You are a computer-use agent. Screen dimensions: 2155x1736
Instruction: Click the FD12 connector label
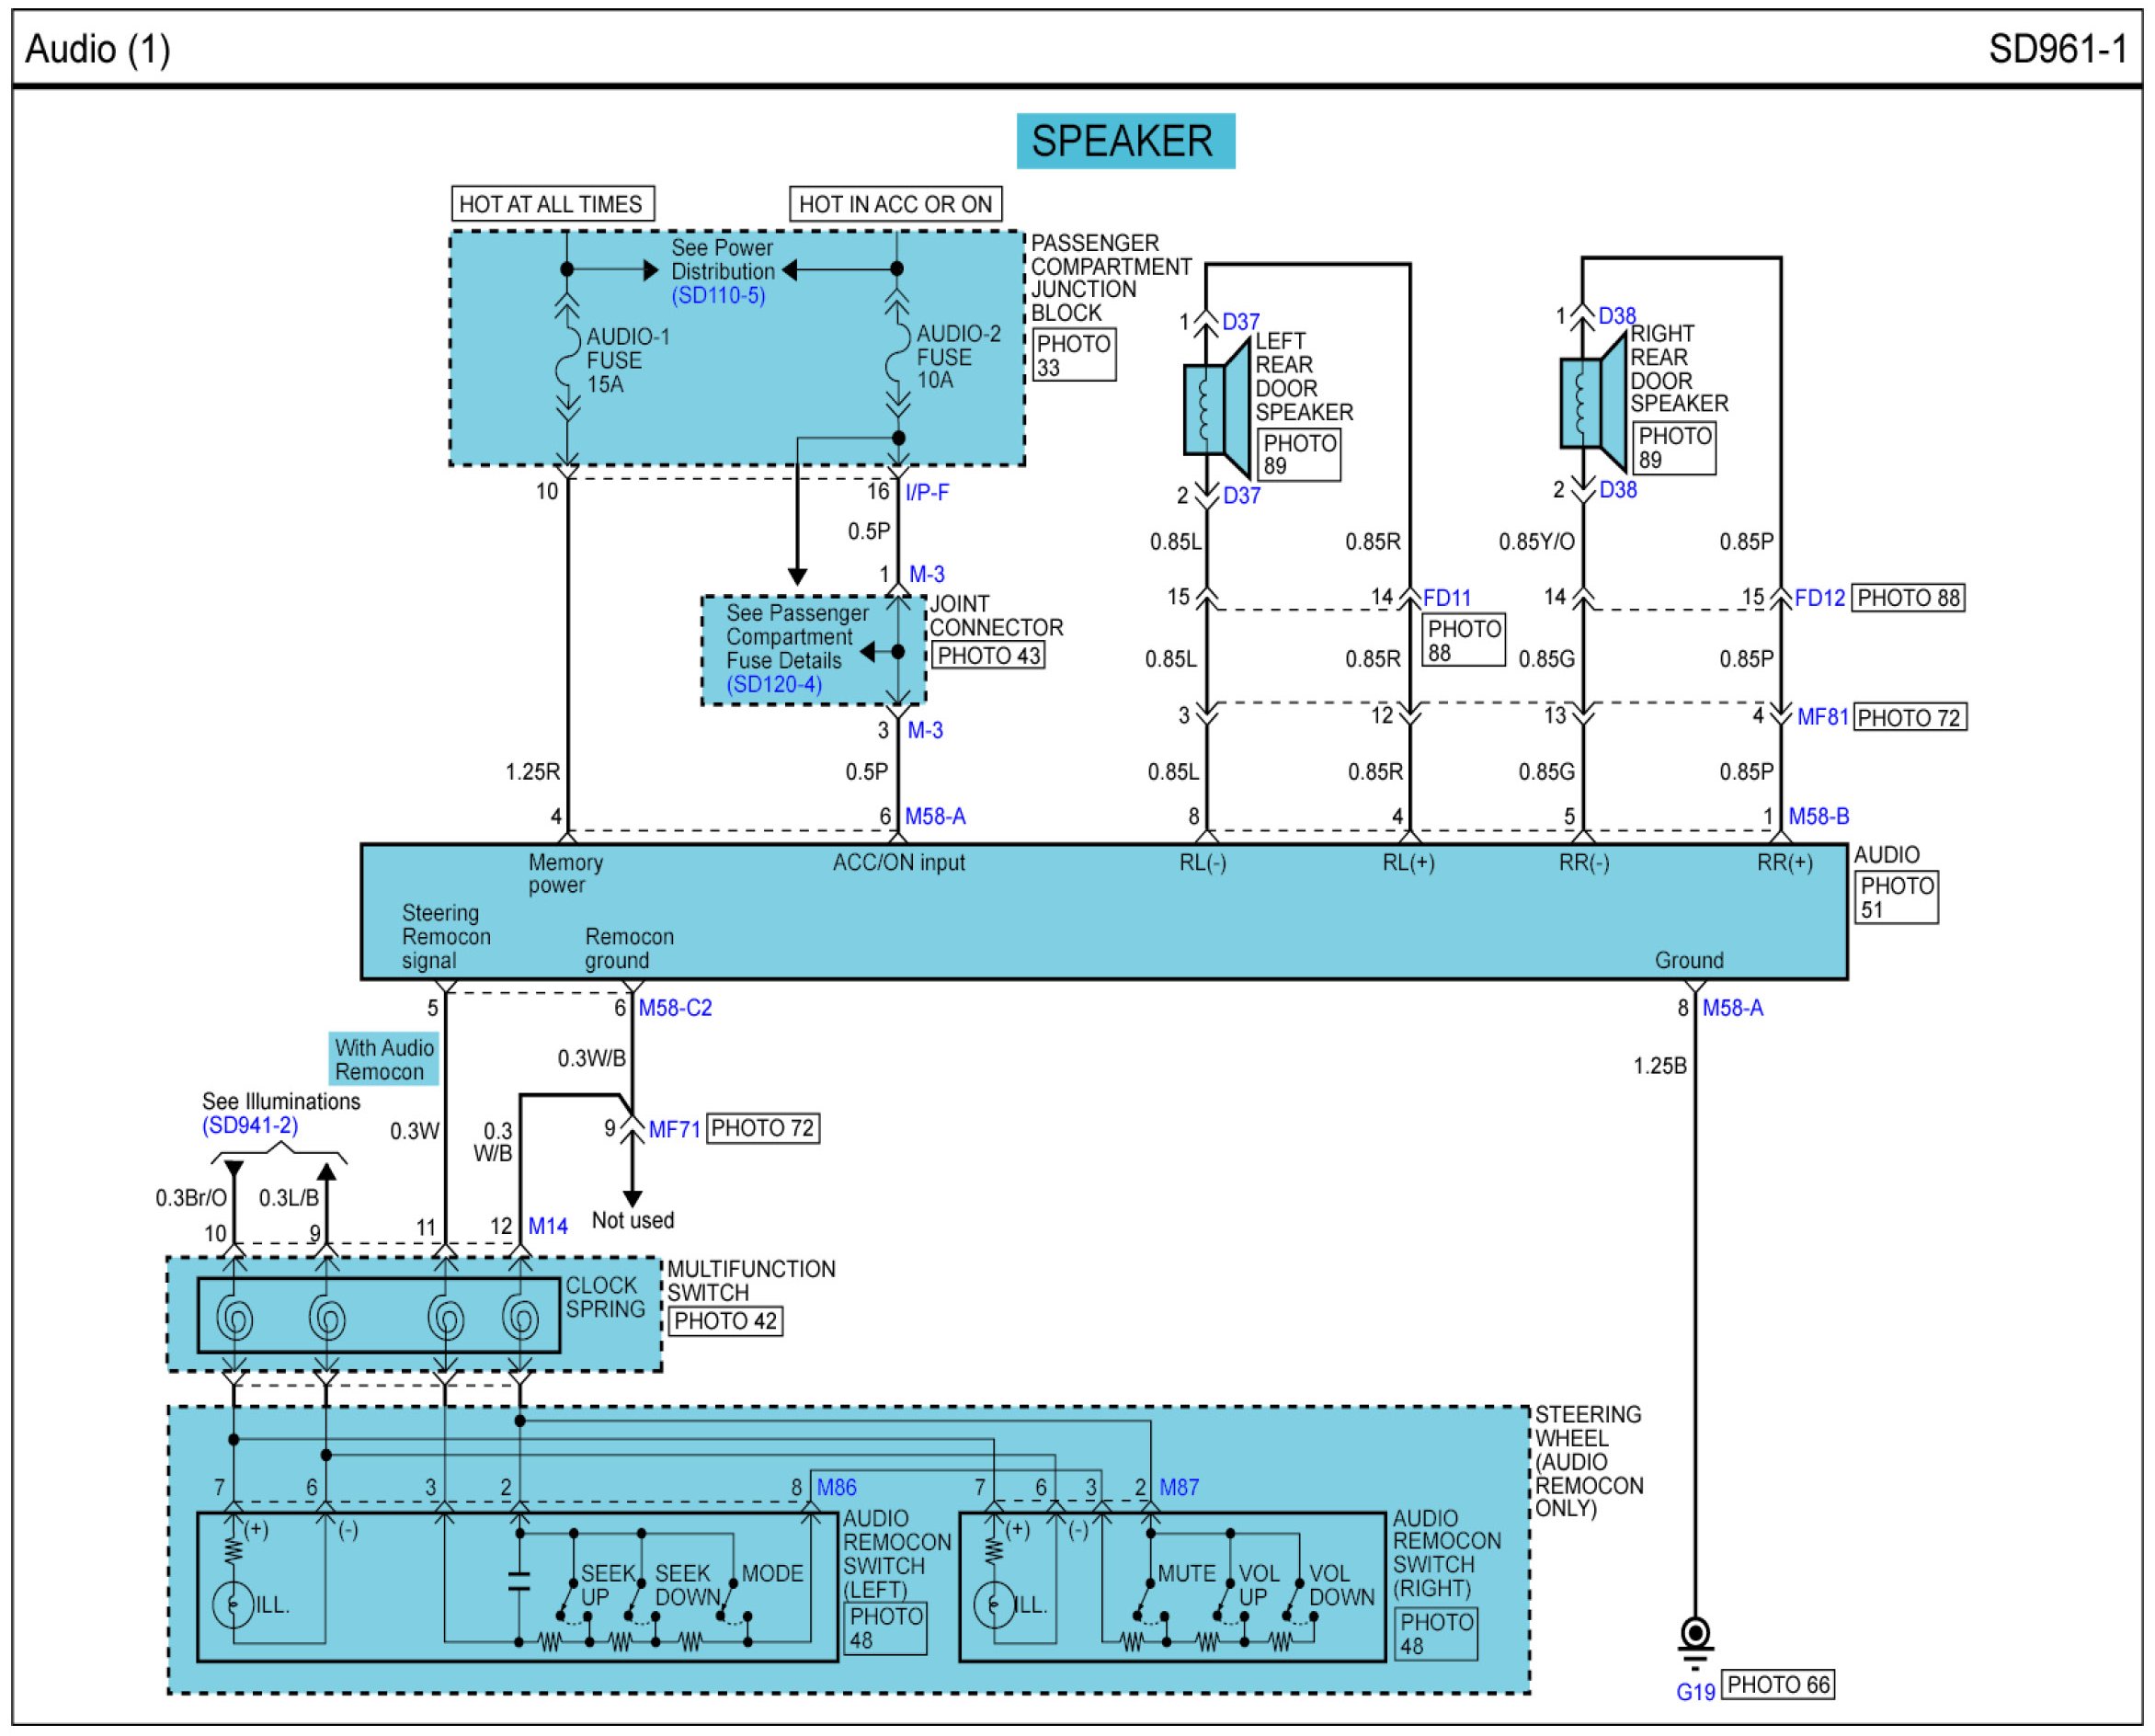(x=1819, y=599)
